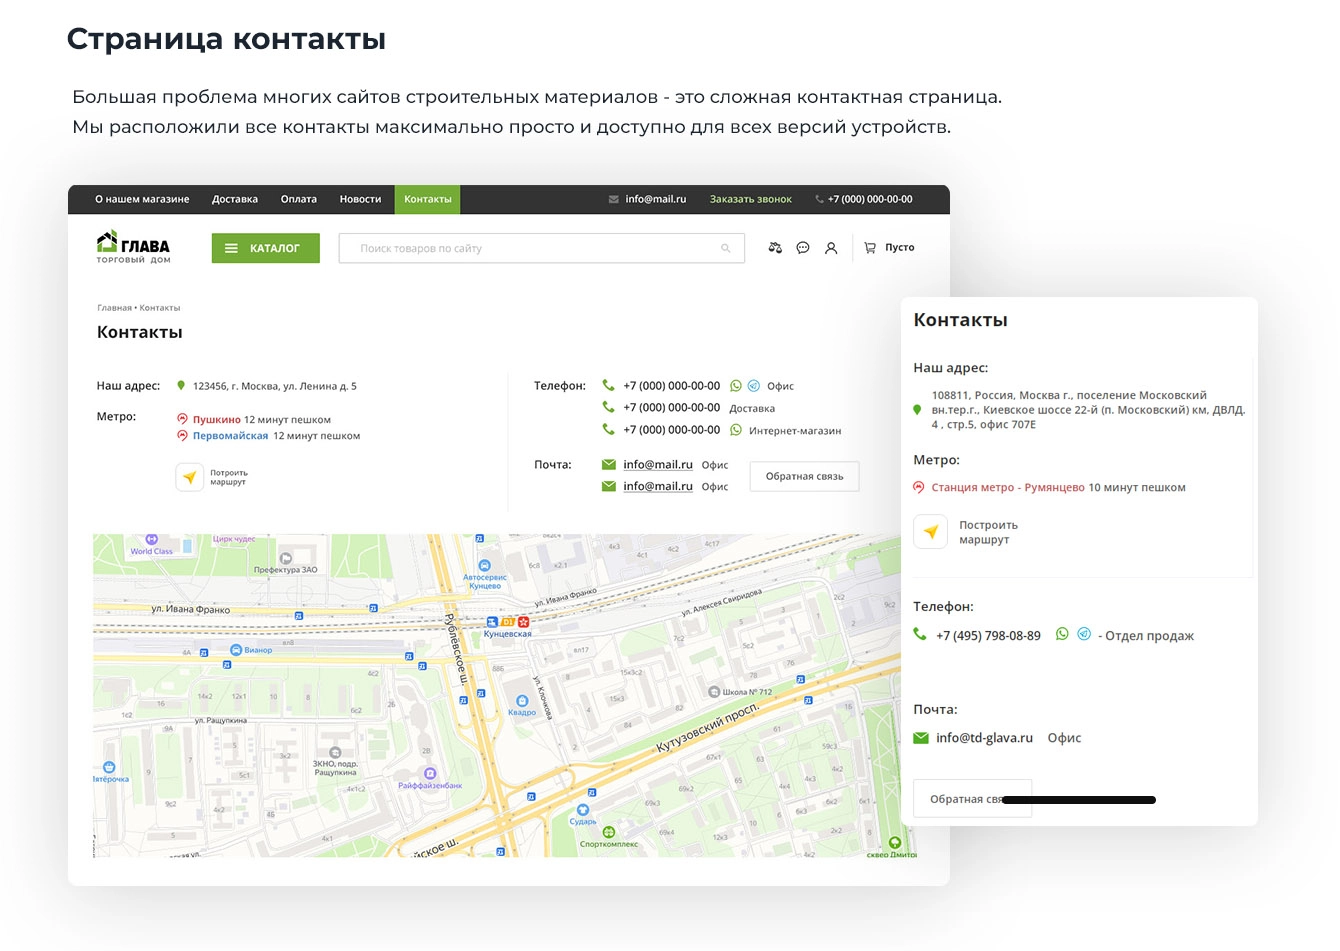Click yellow route arrow icon on desktop page
Screen dimensions: 1340x951
click(190, 477)
